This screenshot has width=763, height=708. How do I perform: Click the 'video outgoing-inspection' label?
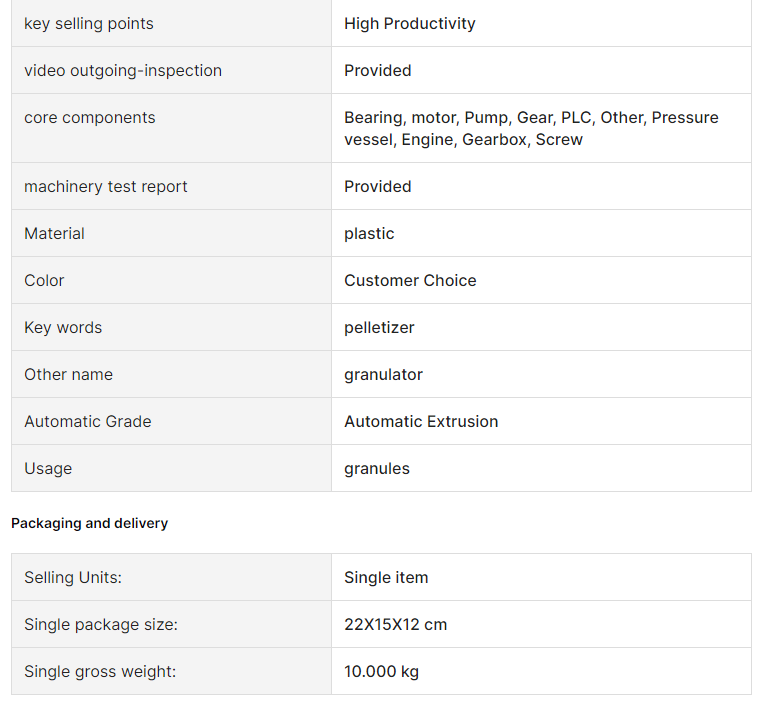click(x=123, y=71)
